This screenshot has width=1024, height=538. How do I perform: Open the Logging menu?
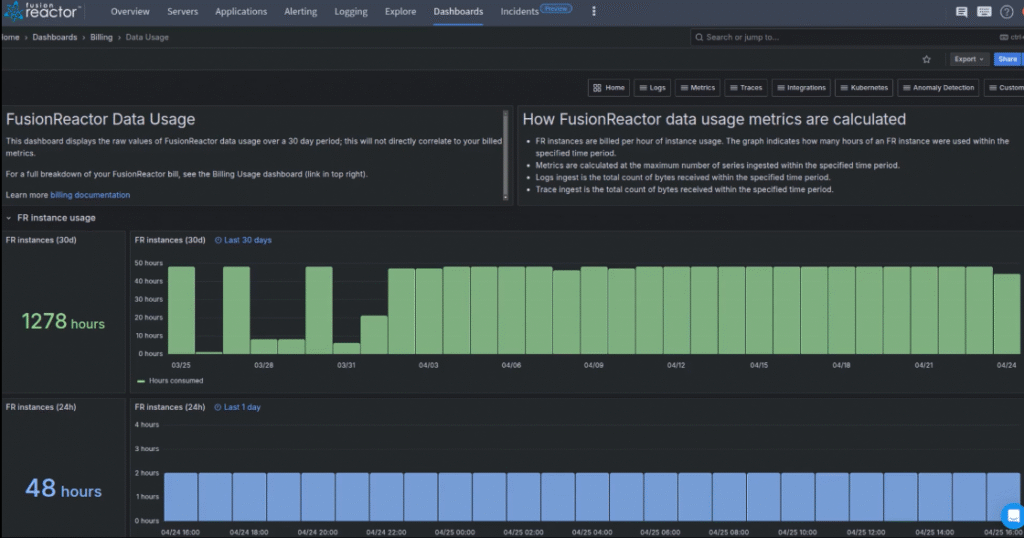(351, 12)
